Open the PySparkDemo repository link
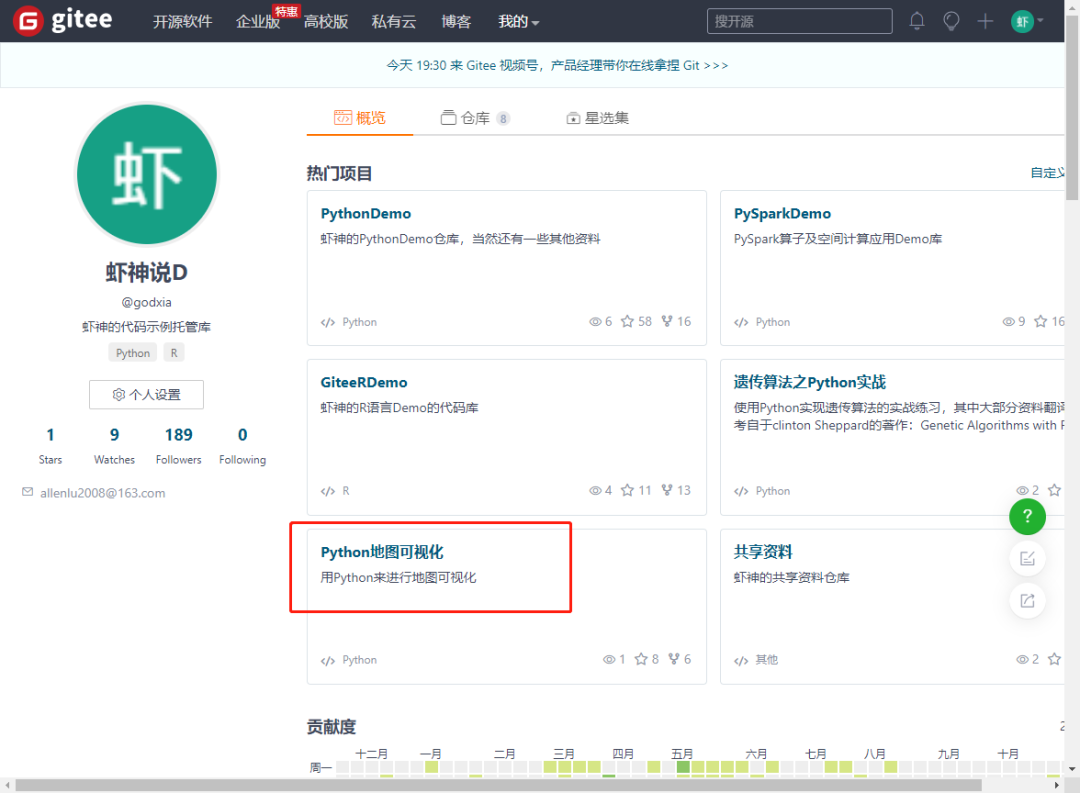 (782, 214)
